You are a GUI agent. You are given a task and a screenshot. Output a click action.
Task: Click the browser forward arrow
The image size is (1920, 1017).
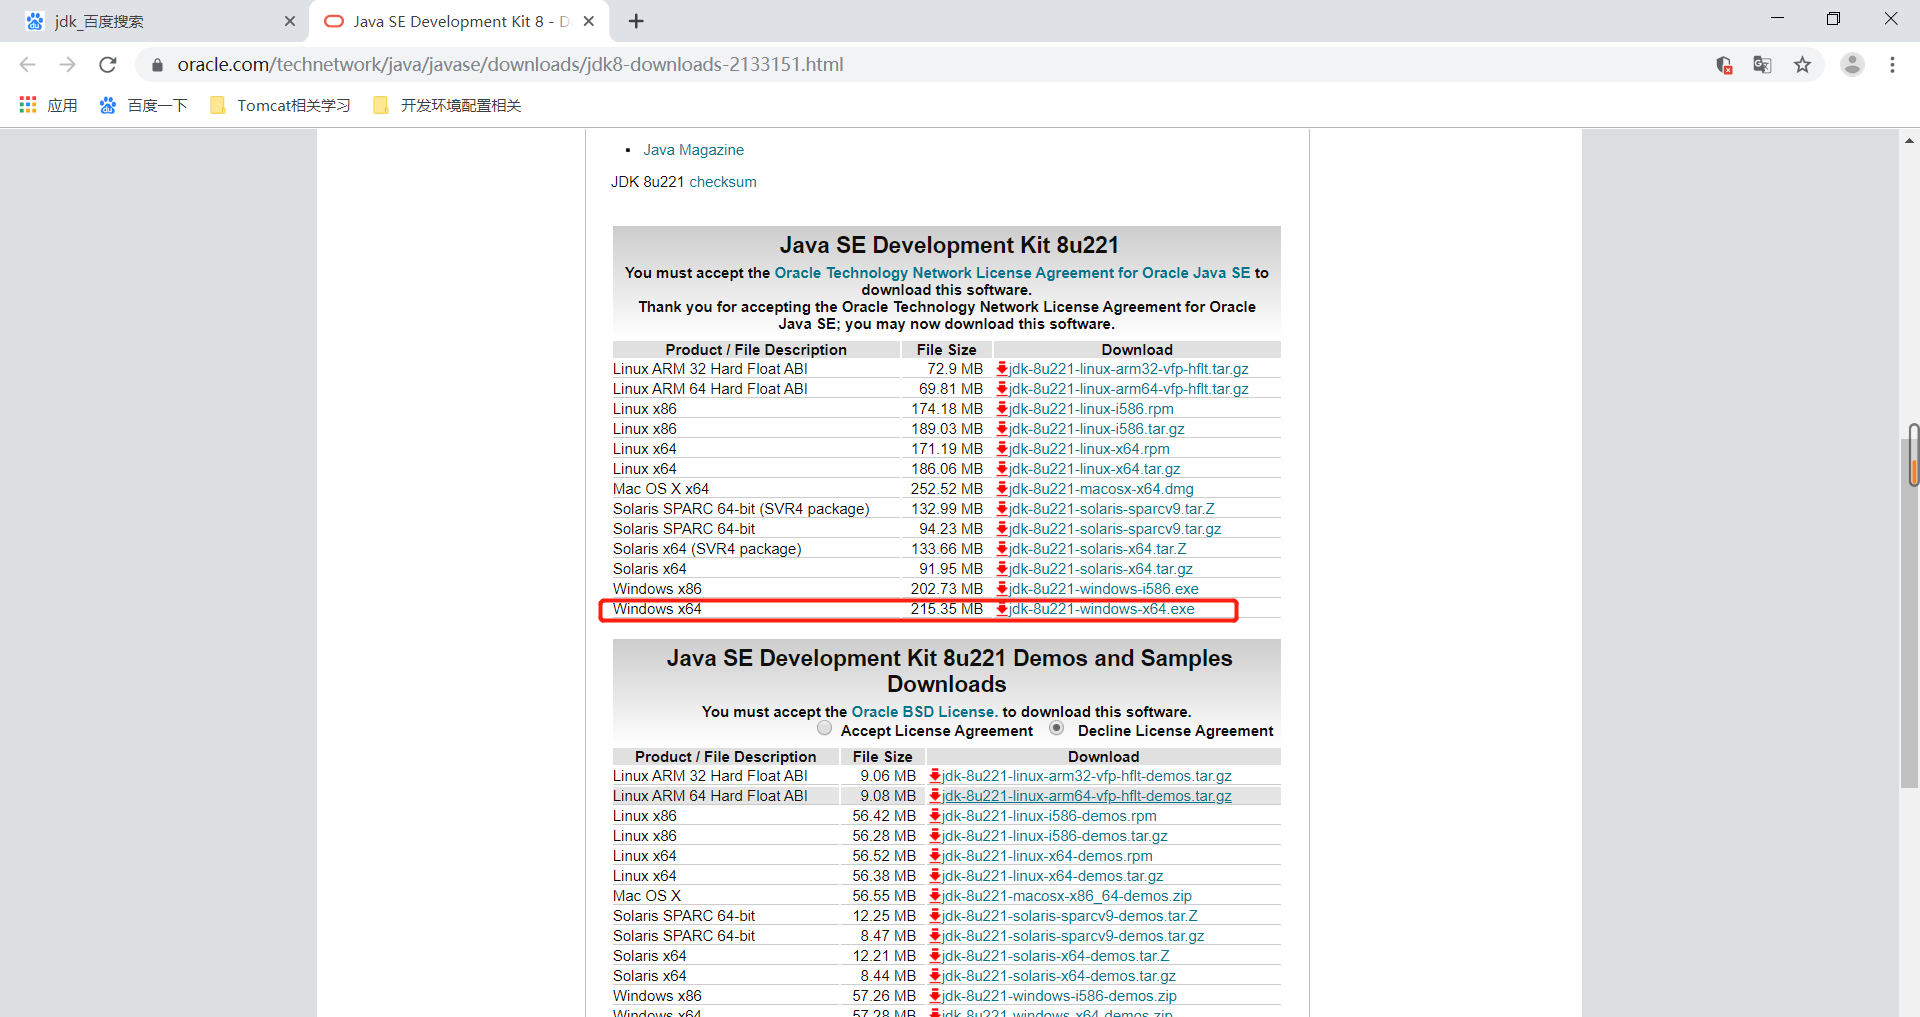[67, 64]
